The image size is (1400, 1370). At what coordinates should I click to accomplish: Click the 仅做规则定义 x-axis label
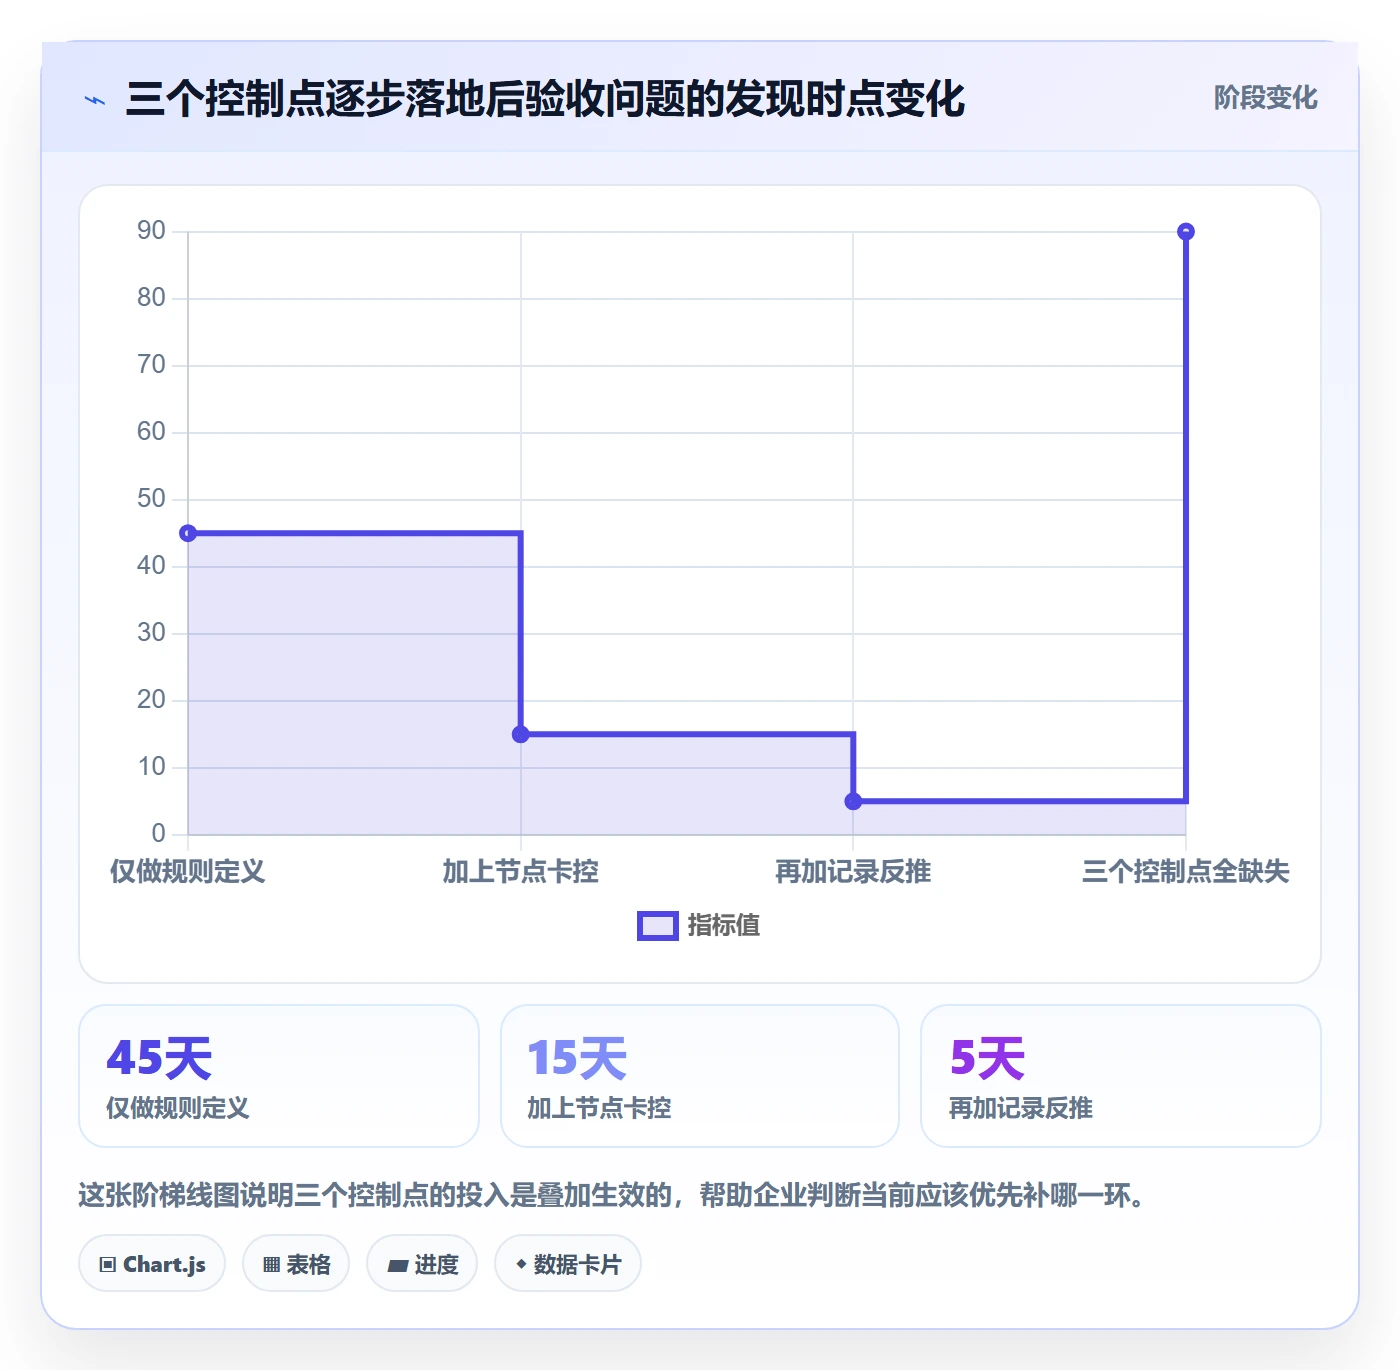[188, 872]
